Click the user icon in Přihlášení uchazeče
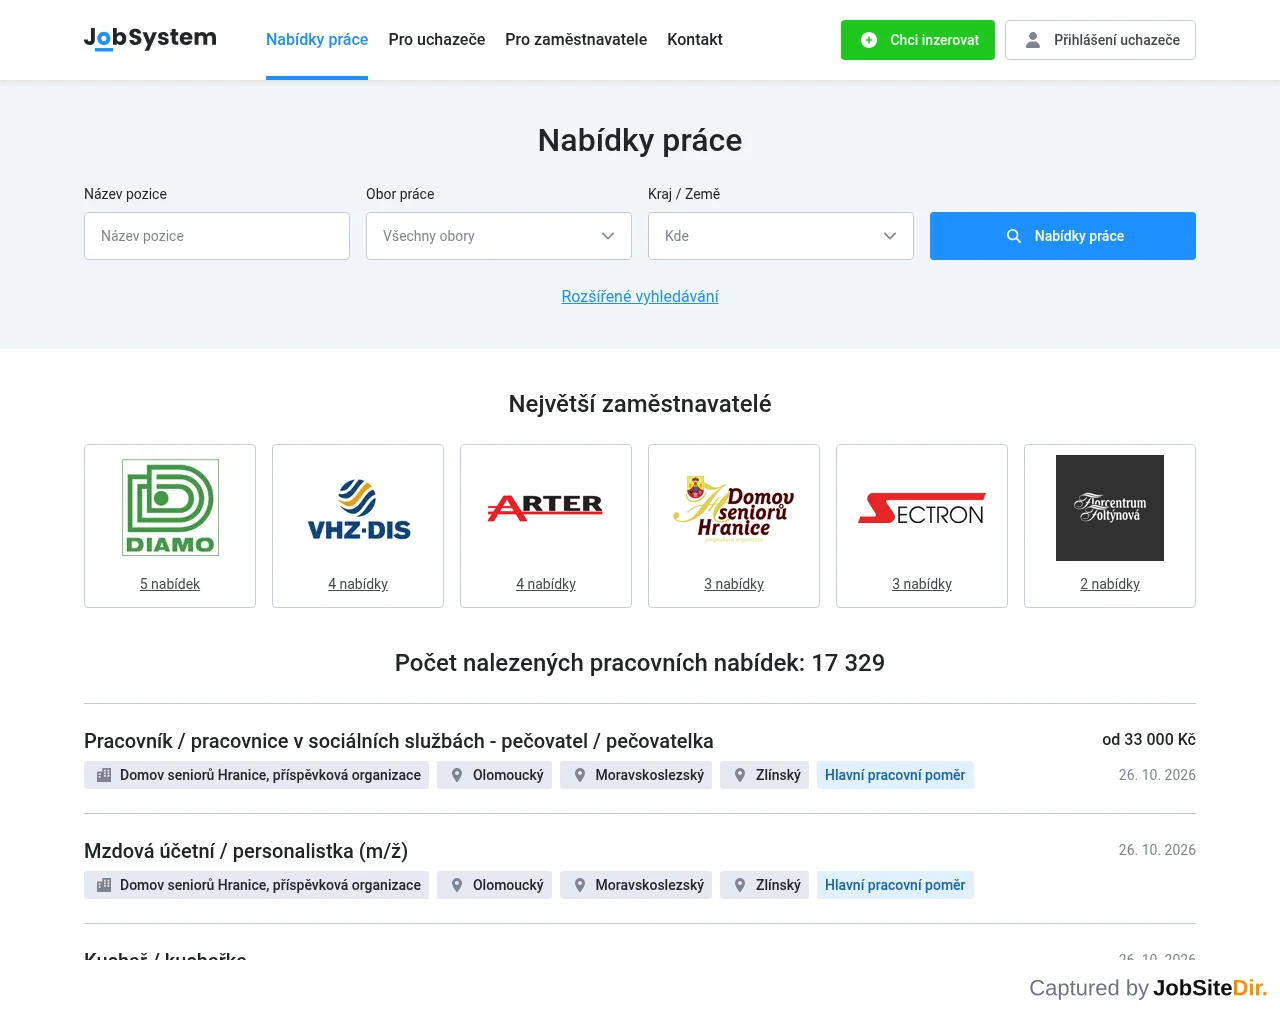This screenshot has width=1280, height=1018. click(1033, 40)
